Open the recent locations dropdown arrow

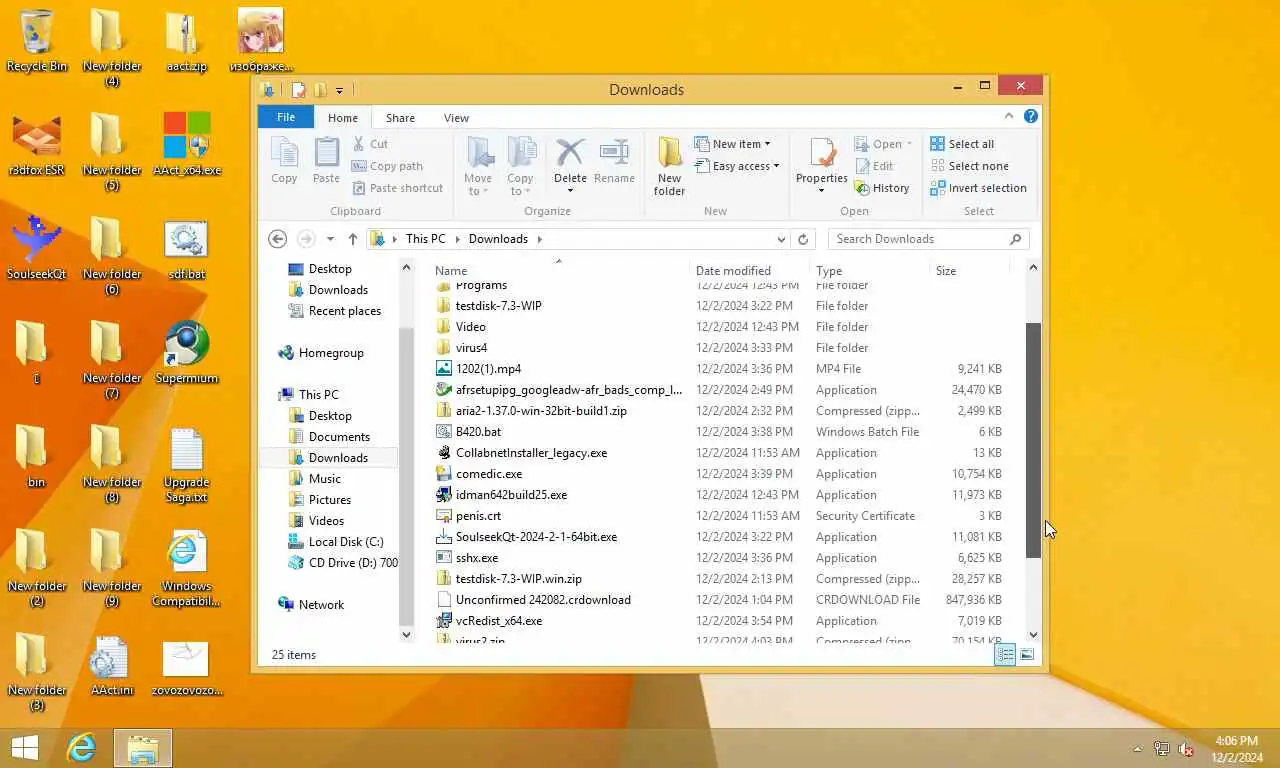(330, 239)
